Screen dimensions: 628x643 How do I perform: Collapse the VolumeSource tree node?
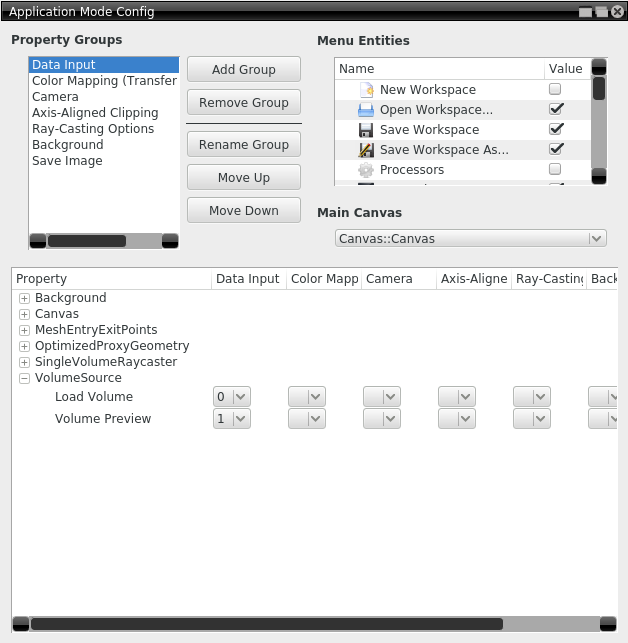[25, 378]
